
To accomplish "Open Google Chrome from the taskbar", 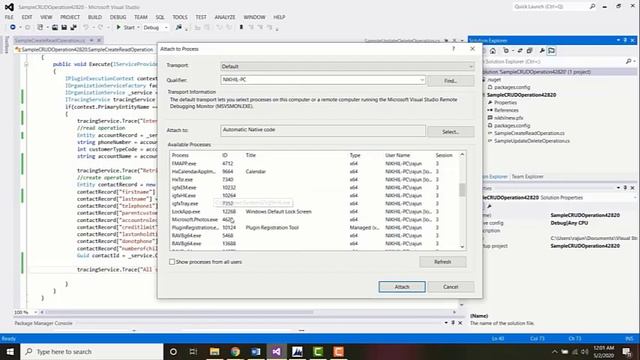I will (x=235, y=351).
